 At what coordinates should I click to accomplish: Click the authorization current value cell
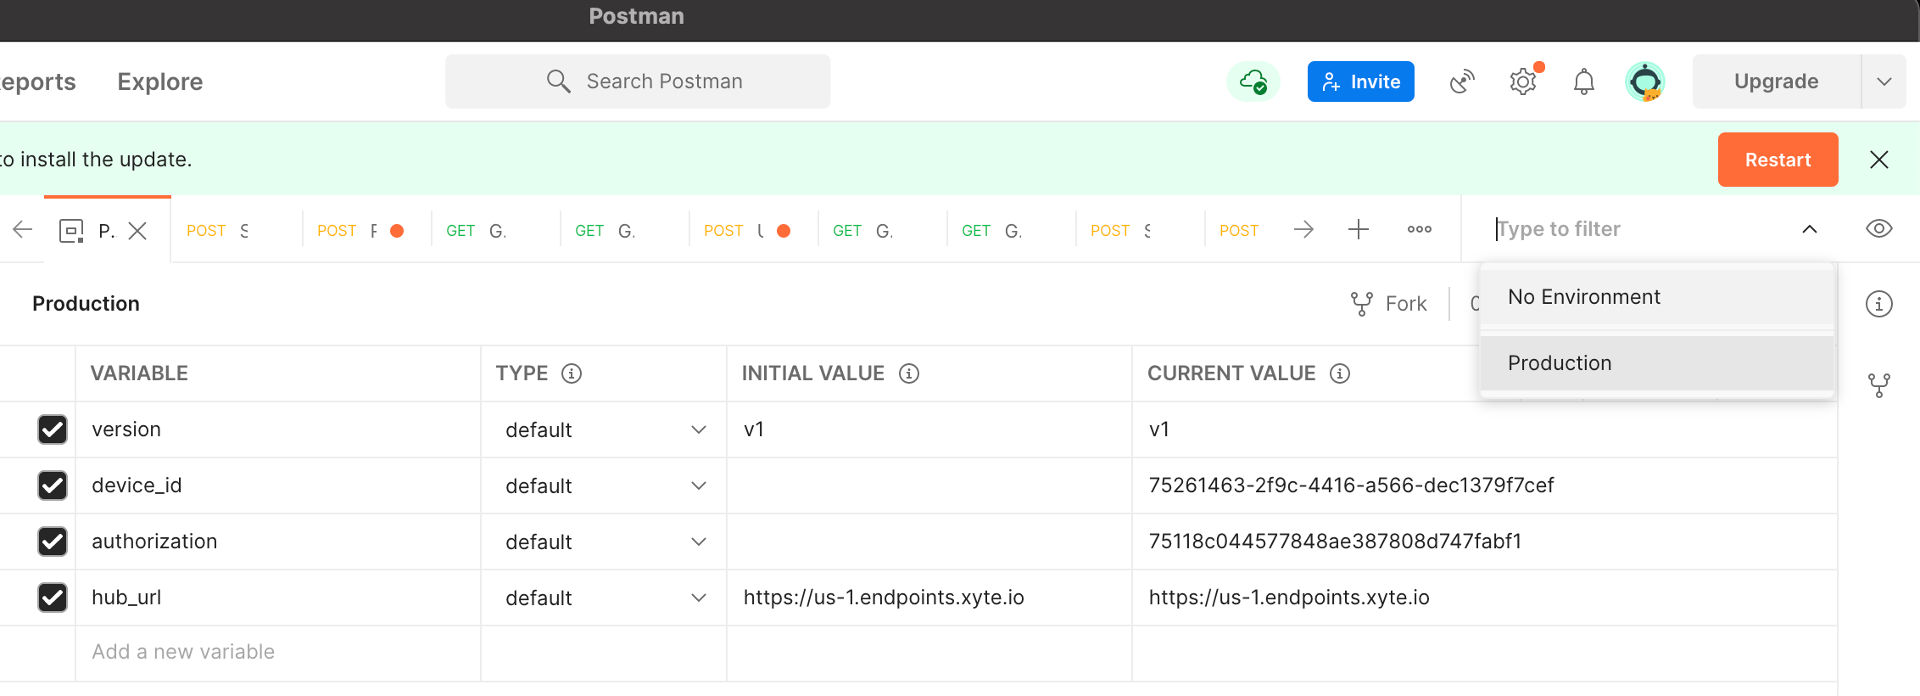[1484, 542]
